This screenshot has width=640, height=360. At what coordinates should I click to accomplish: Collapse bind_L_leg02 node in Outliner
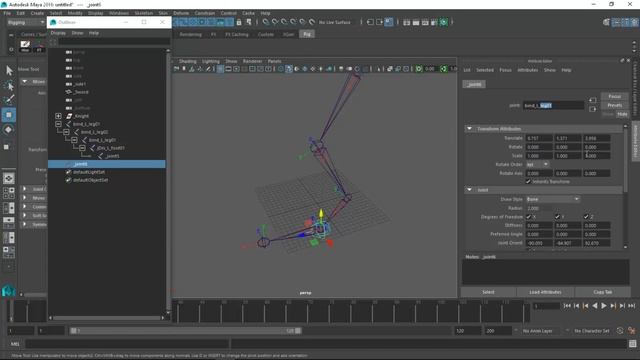click(66, 132)
